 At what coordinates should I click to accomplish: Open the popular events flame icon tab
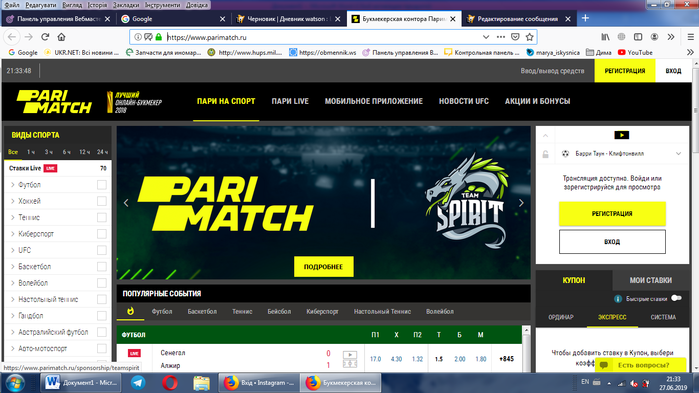[130, 311]
